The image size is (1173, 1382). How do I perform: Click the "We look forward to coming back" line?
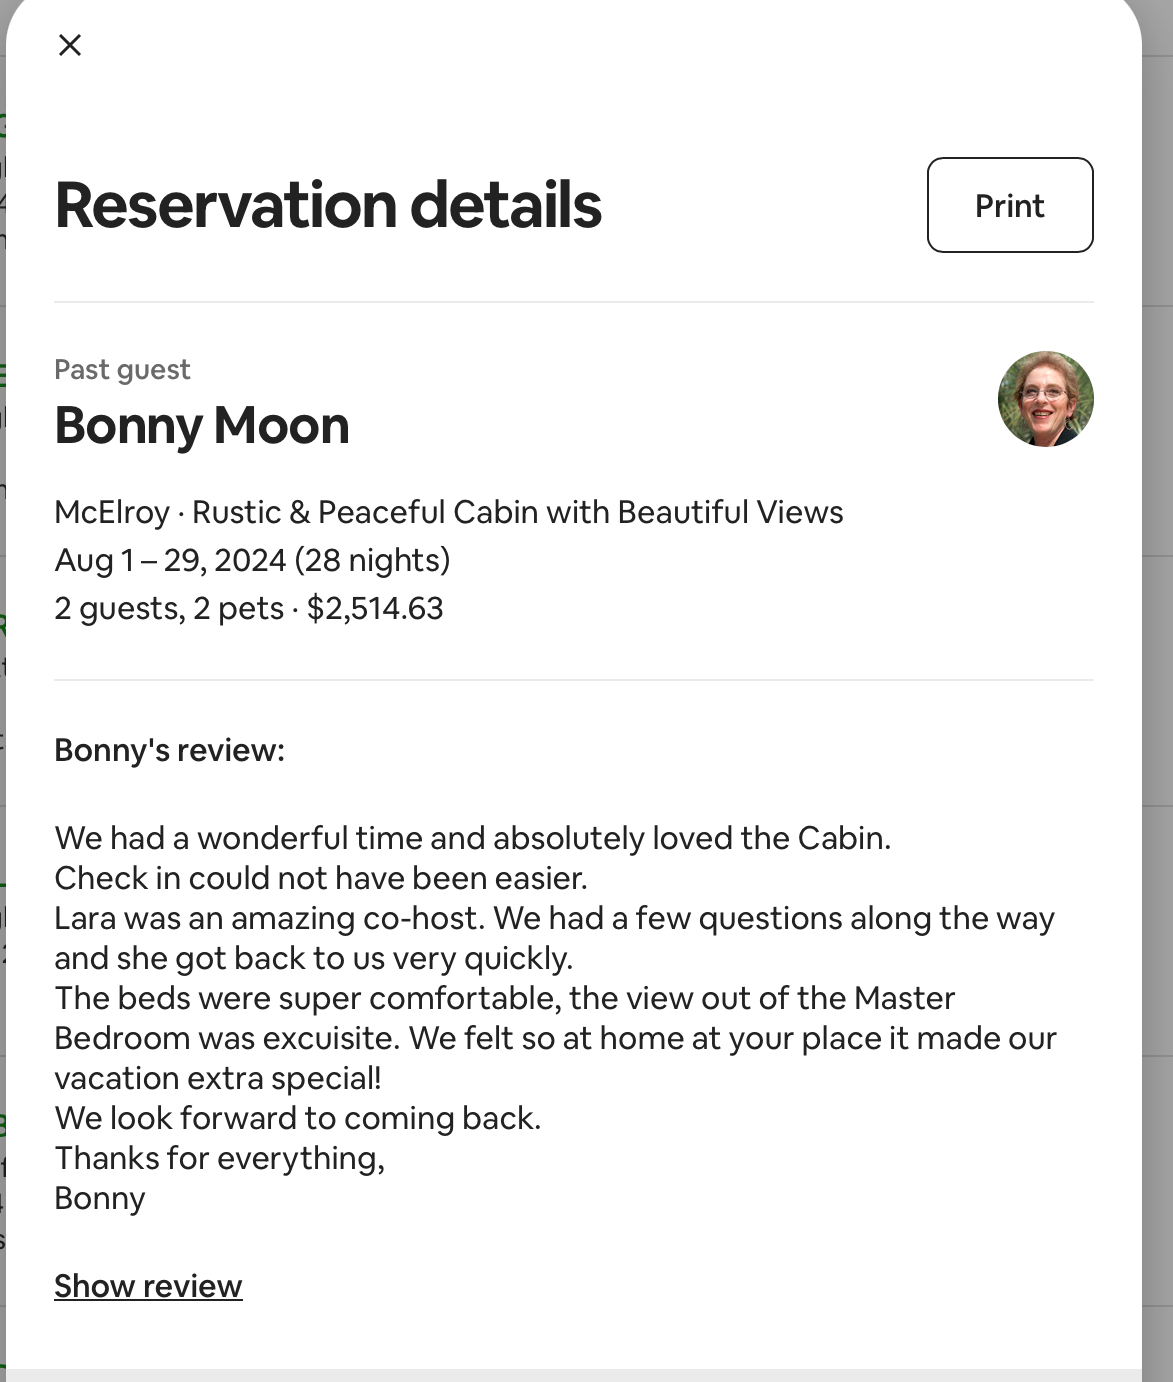[x=297, y=1118]
